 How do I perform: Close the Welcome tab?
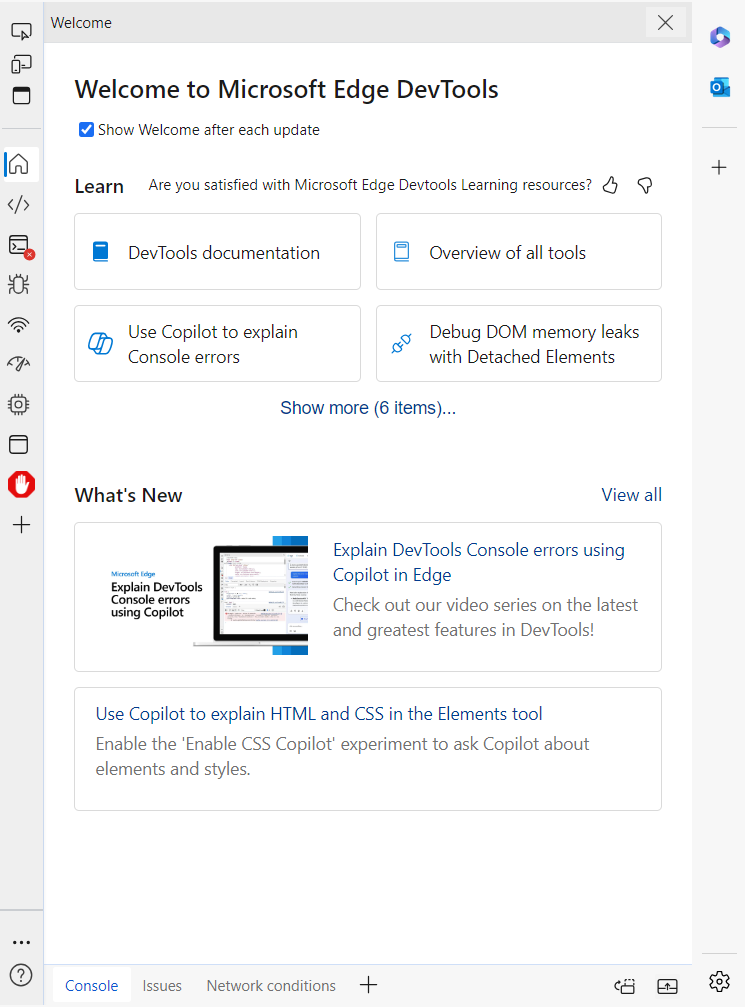click(665, 22)
